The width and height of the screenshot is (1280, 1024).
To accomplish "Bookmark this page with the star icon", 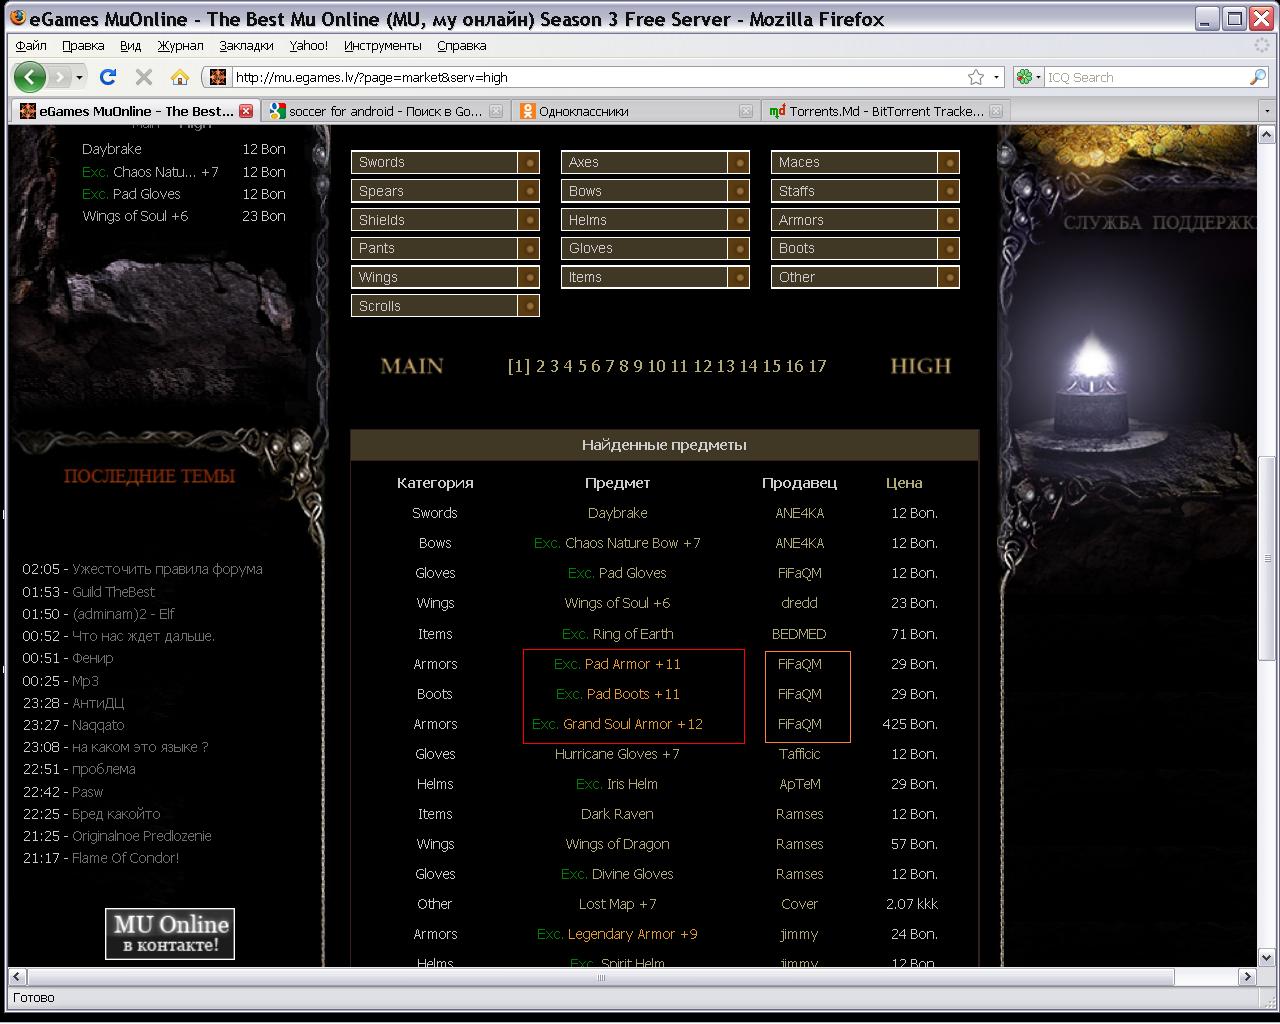I will click(976, 77).
